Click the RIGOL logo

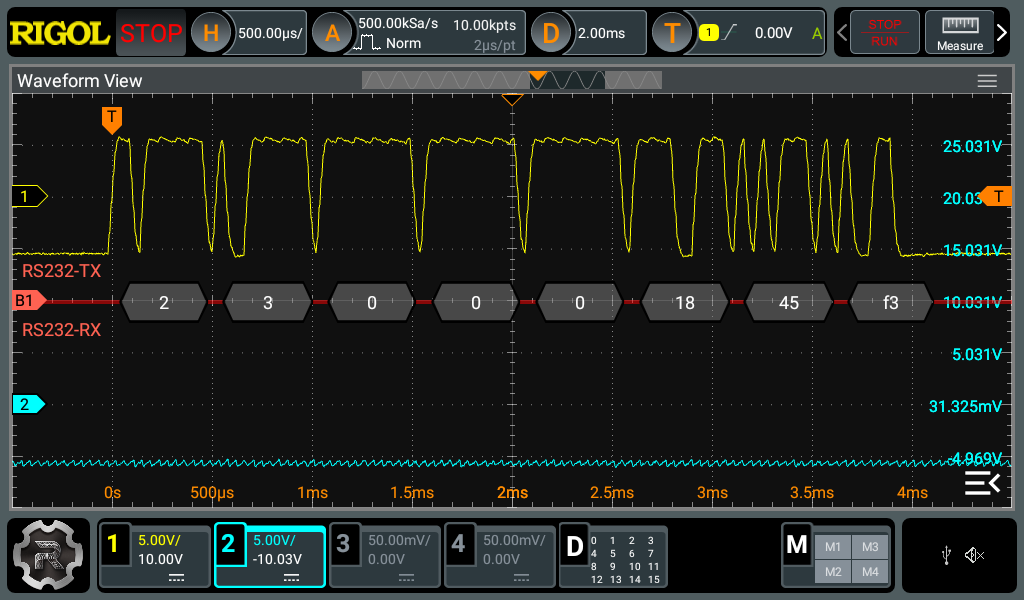point(57,31)
